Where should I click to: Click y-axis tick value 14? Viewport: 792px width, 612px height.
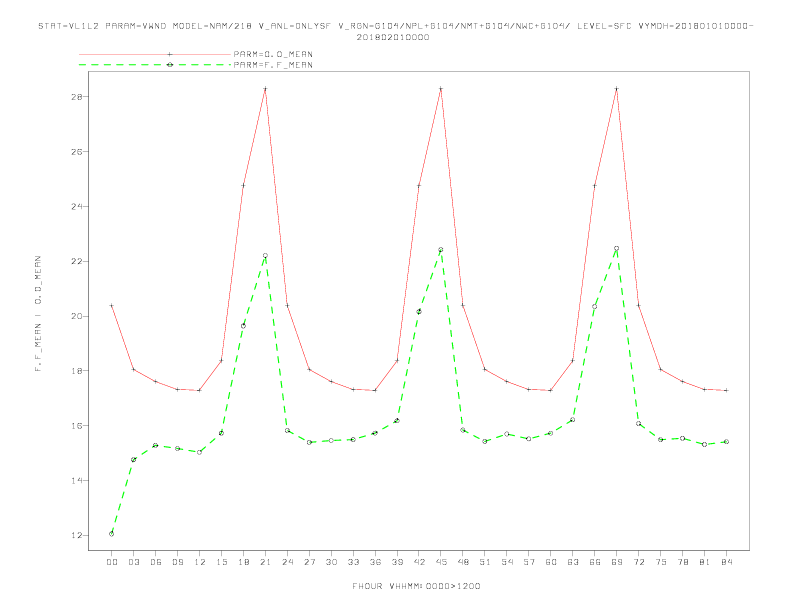pos(77,481)
